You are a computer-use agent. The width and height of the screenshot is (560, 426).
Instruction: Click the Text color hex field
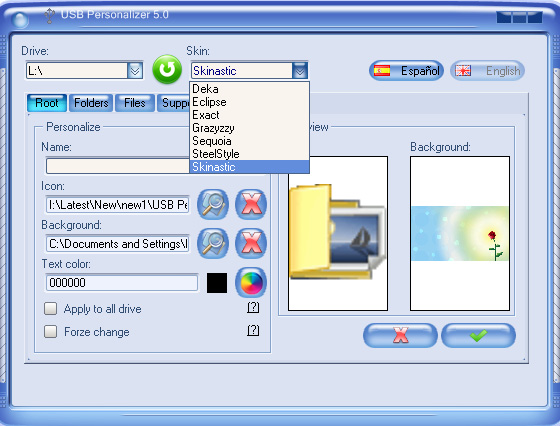(122, 282)
